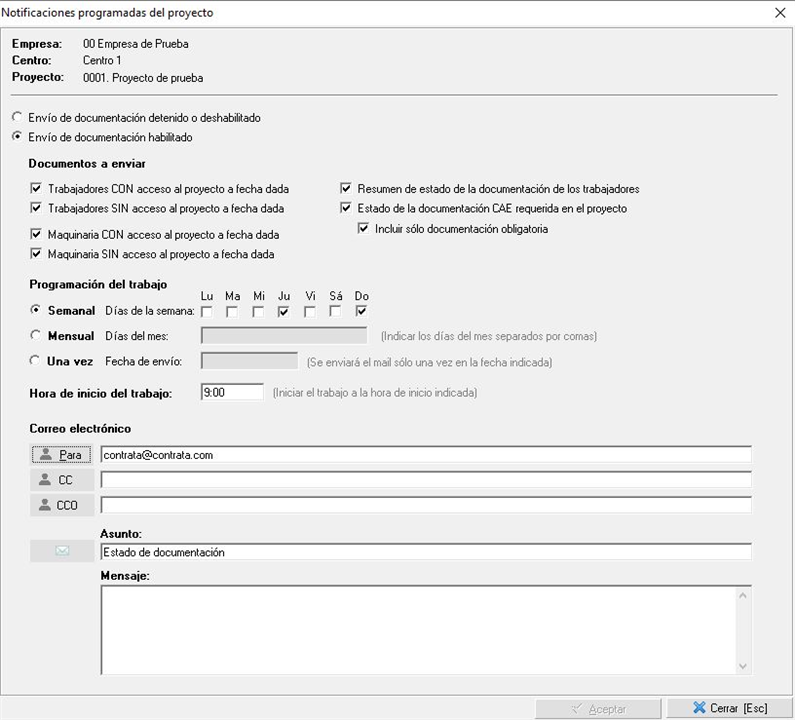Click the CC recipient button
Screen dimensions: 795x720
(x=61, y=480)
